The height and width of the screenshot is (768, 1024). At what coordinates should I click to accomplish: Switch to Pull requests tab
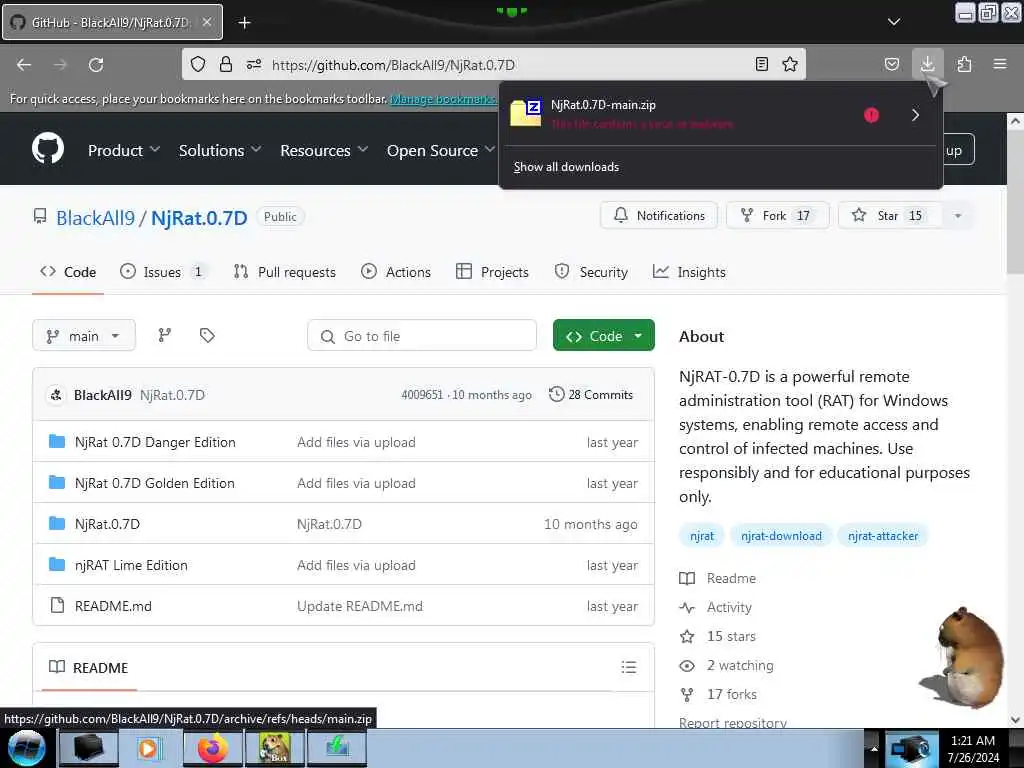tap(285, 272)
